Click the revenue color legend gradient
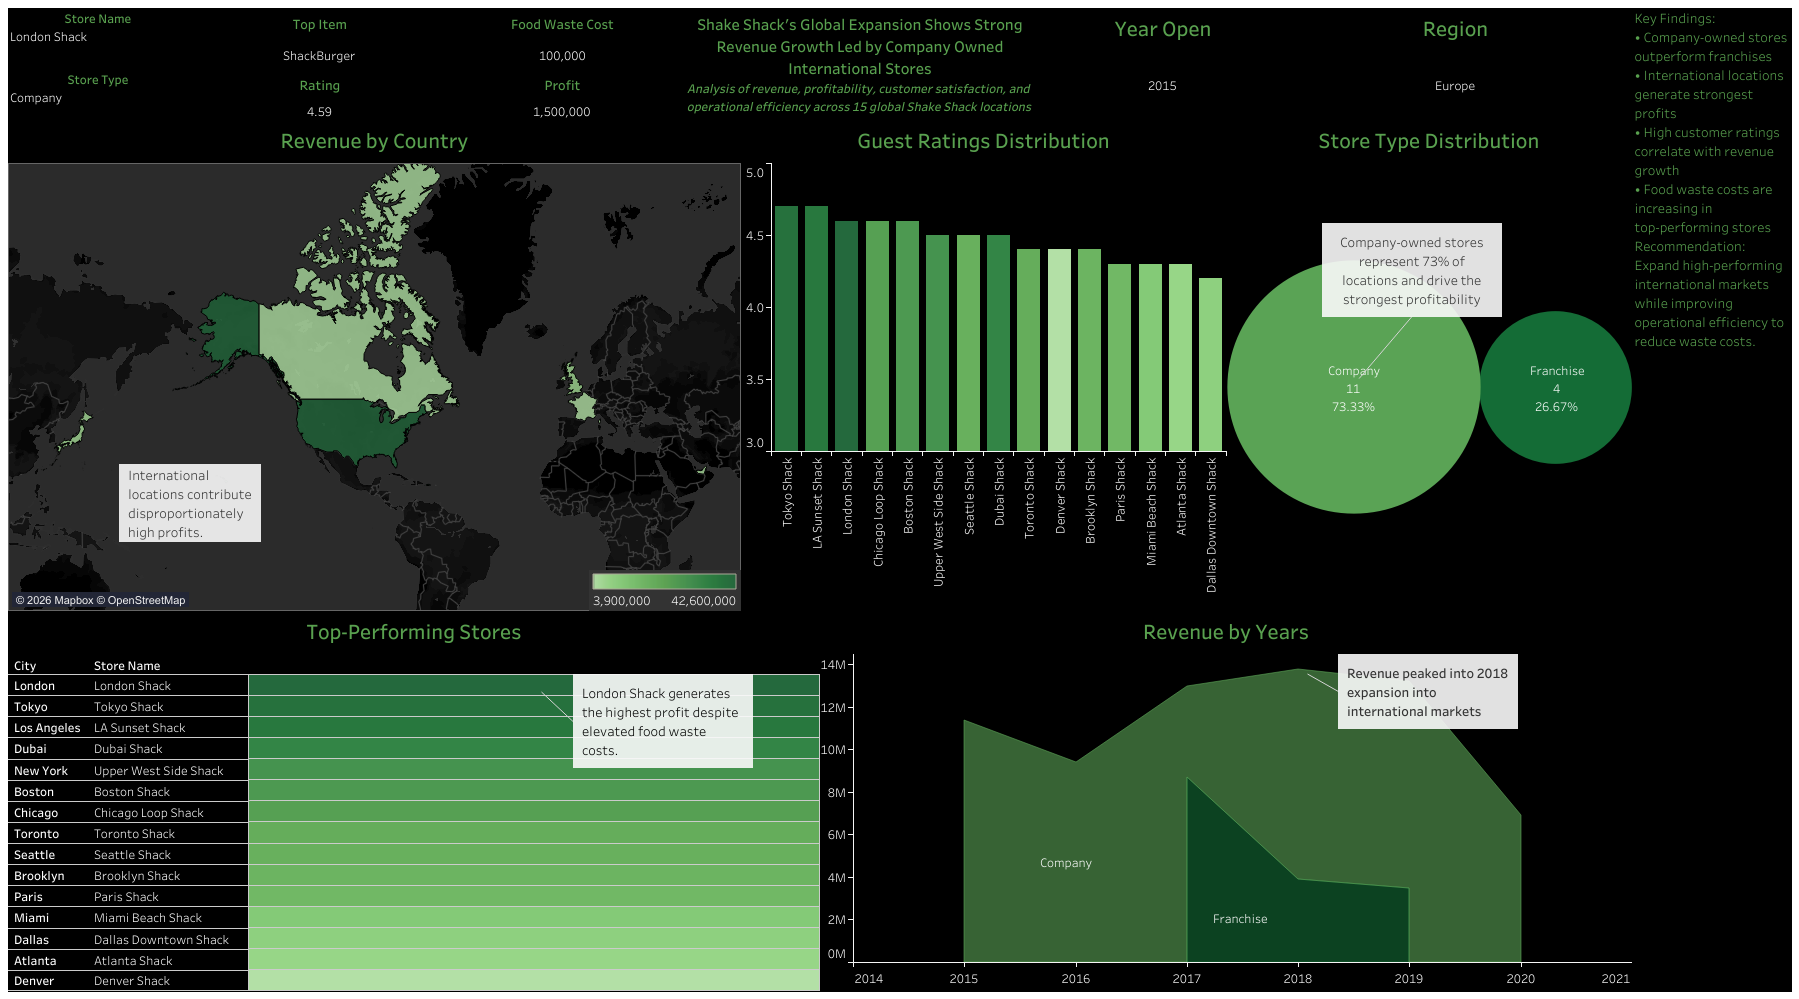This screenshot has height=999, width=1799. [664, 581]
